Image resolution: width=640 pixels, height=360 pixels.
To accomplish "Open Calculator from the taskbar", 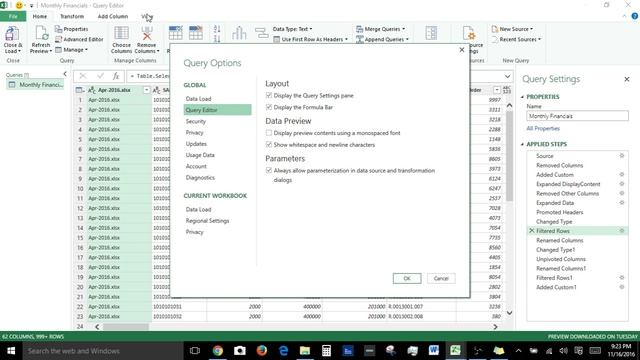I will (x=326, y=351).
